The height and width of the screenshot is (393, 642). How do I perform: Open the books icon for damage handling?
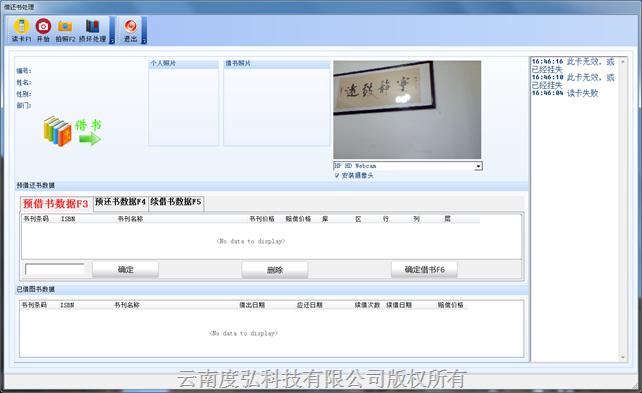pyautogui.click(x=93, y=27)
